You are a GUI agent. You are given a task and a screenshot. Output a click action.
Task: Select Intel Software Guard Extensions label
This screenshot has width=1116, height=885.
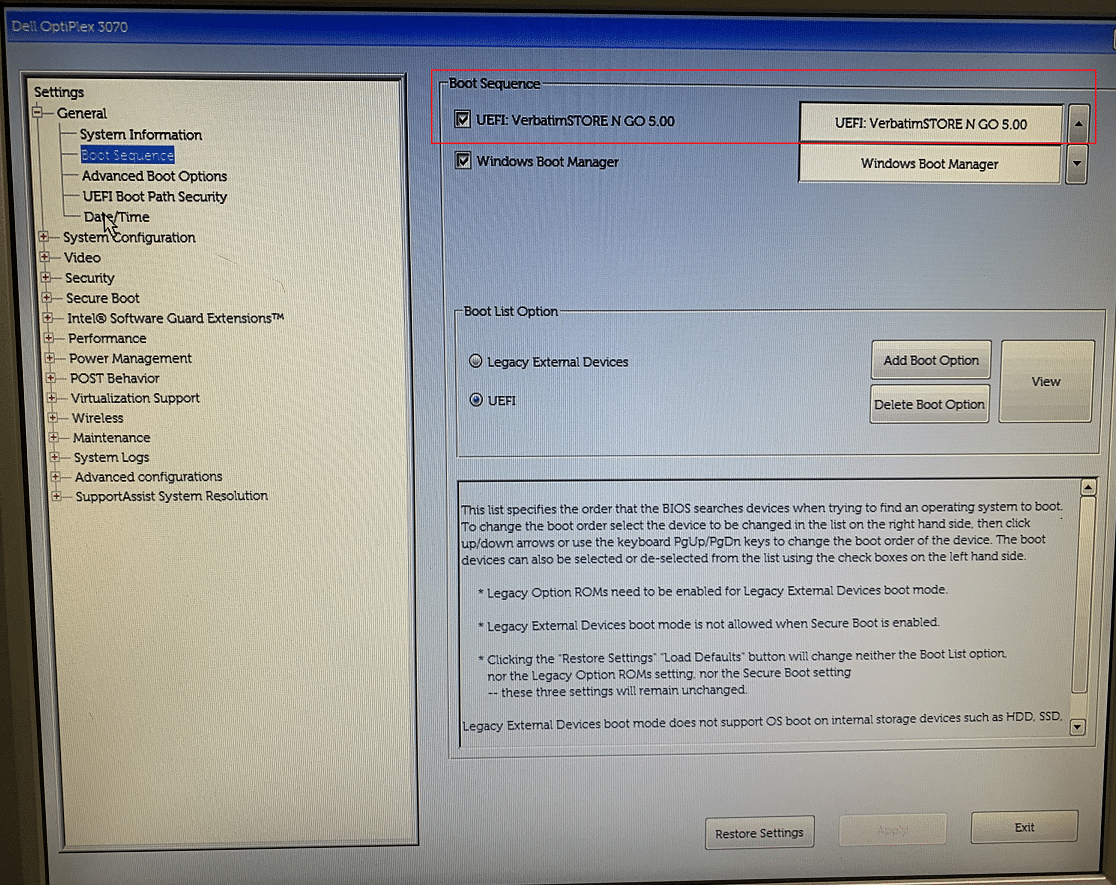click(x=176, y=318)
